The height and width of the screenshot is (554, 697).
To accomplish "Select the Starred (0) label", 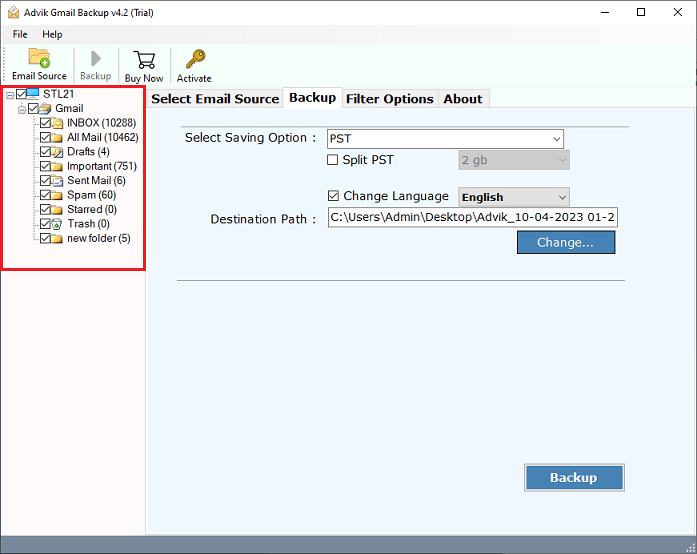I will (x=92, y=209).
